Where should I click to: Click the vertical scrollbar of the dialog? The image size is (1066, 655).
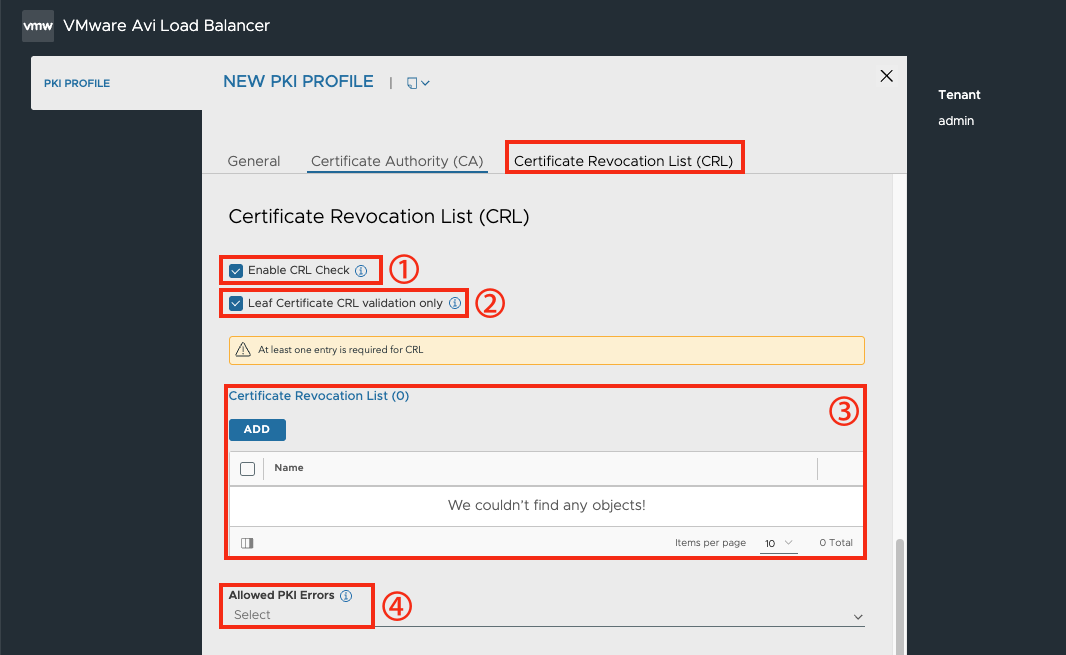tap(899, 595)
